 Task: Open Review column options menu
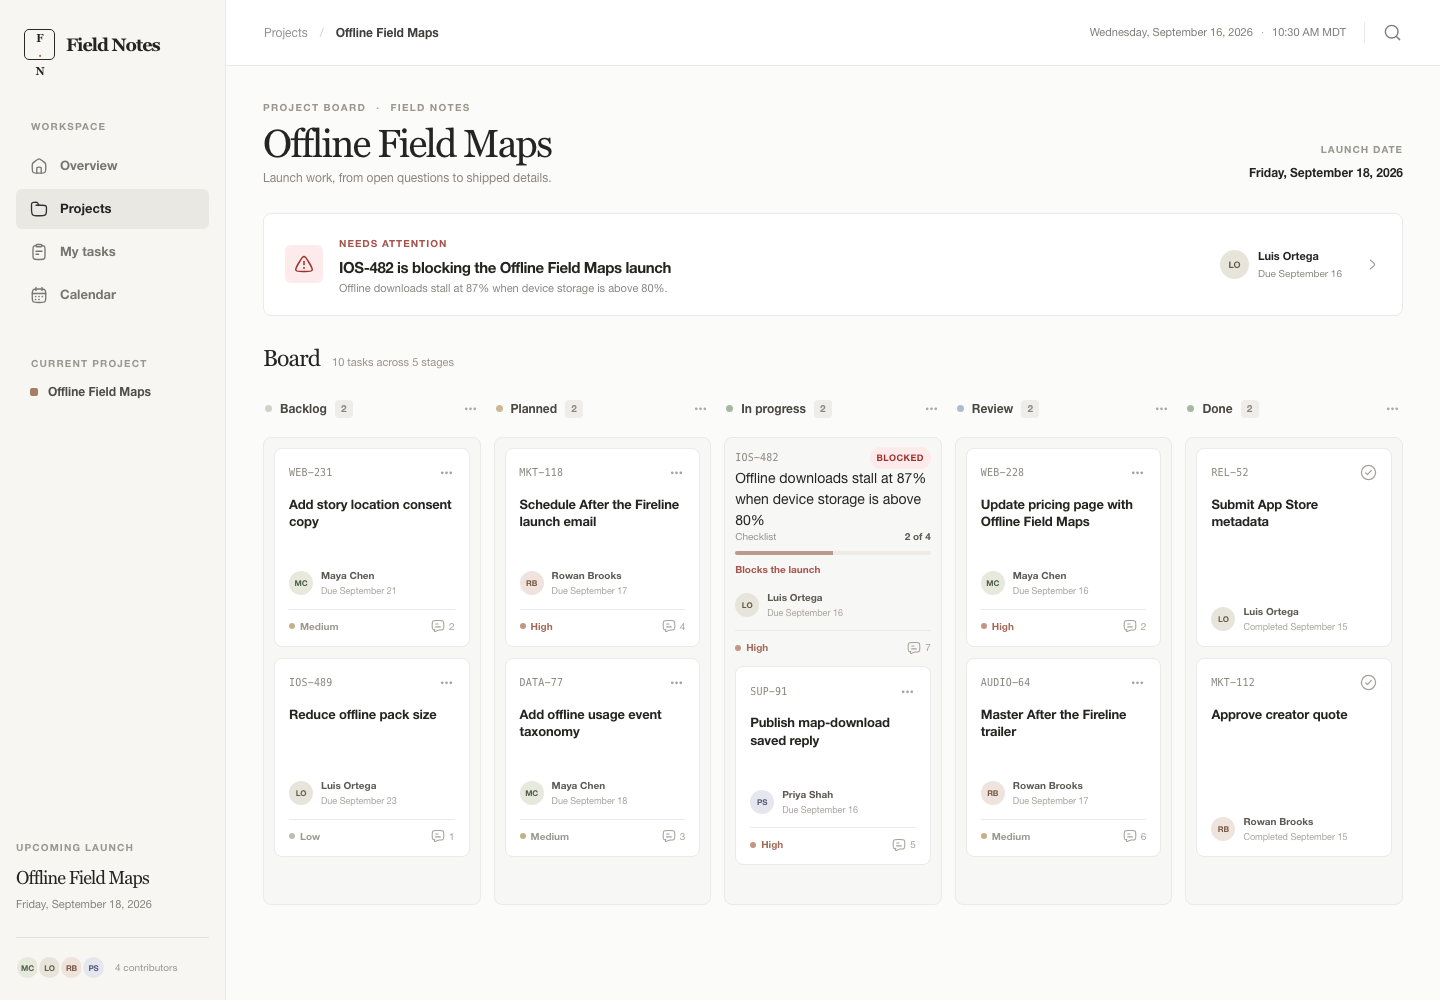coord(1162,409)
